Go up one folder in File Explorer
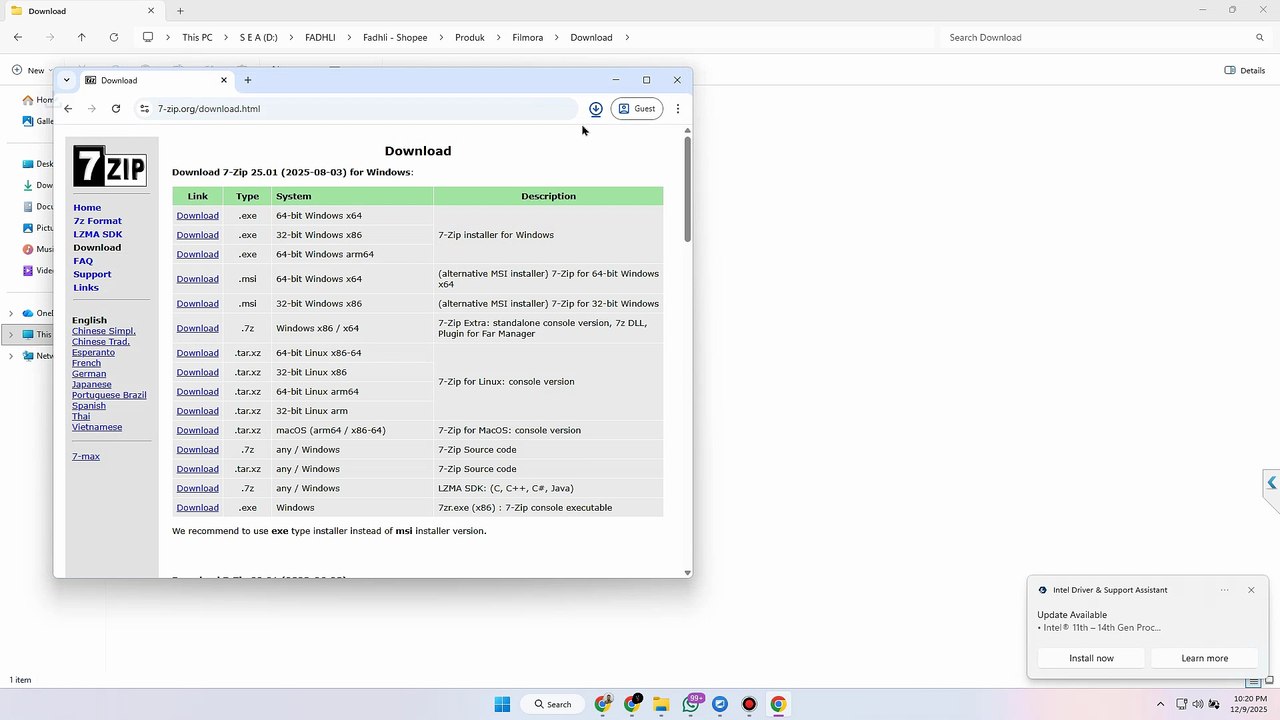This screenshot has height=720, width=1280. click(x=82, y=37)
